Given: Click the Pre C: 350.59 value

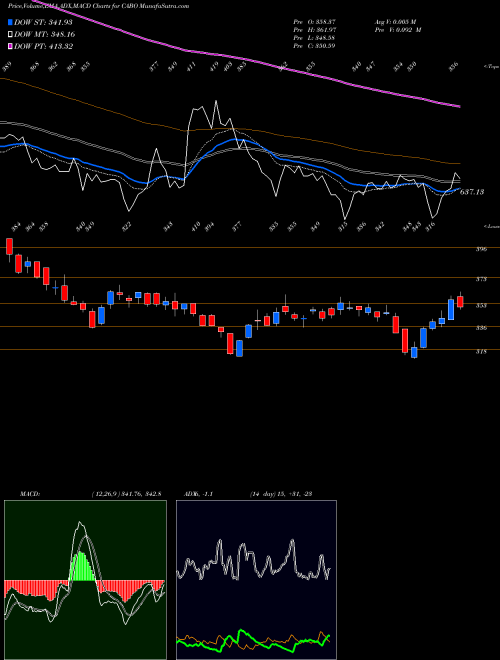Looking at the screenshot, I should click(x=314, y=46).
